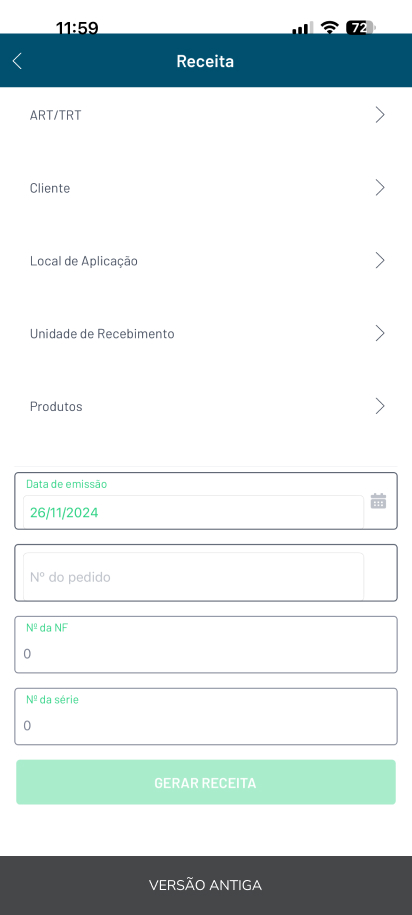Open the ART/TRT row
The width and height of the screenshot is (412, 915).
point(206,115)
